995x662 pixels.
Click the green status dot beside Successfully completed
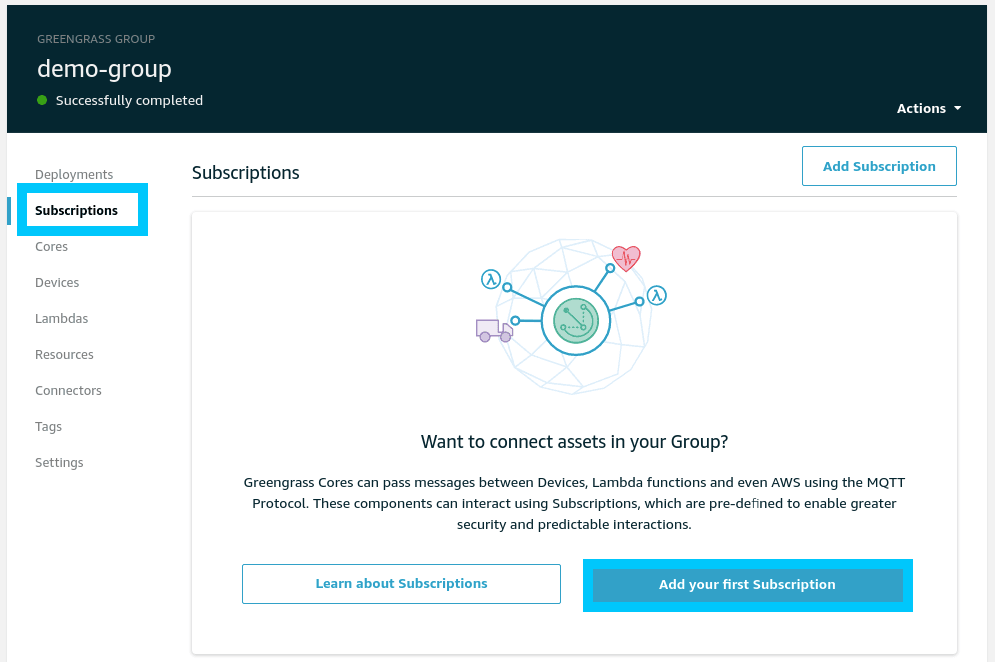coord(42,100)
